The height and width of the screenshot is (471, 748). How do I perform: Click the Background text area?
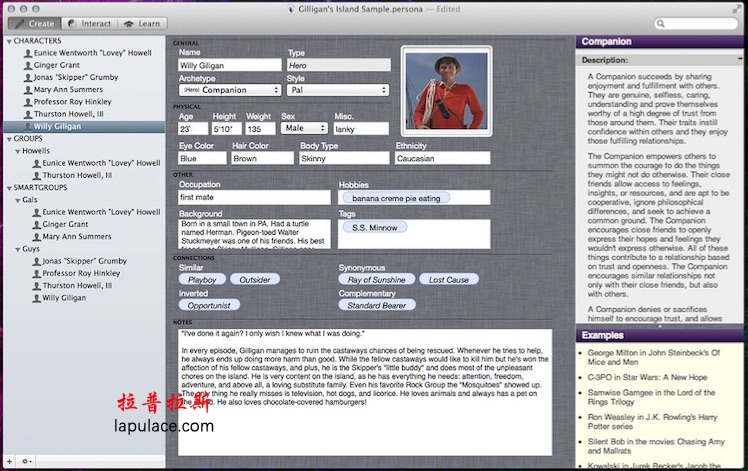(x=254, y=234)
